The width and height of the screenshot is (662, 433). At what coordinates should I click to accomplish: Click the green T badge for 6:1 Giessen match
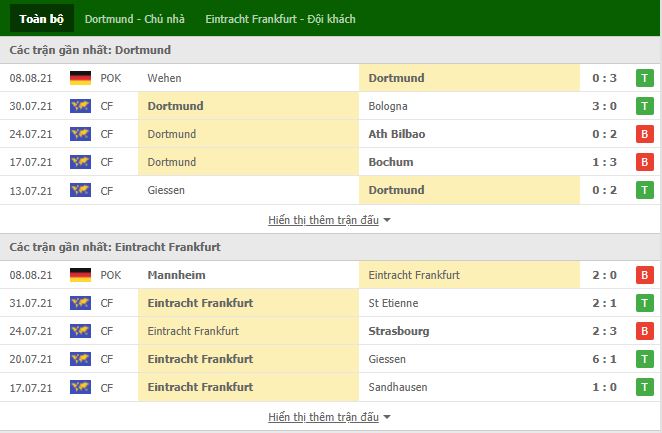pyautogui.click(x=645, y=359)
